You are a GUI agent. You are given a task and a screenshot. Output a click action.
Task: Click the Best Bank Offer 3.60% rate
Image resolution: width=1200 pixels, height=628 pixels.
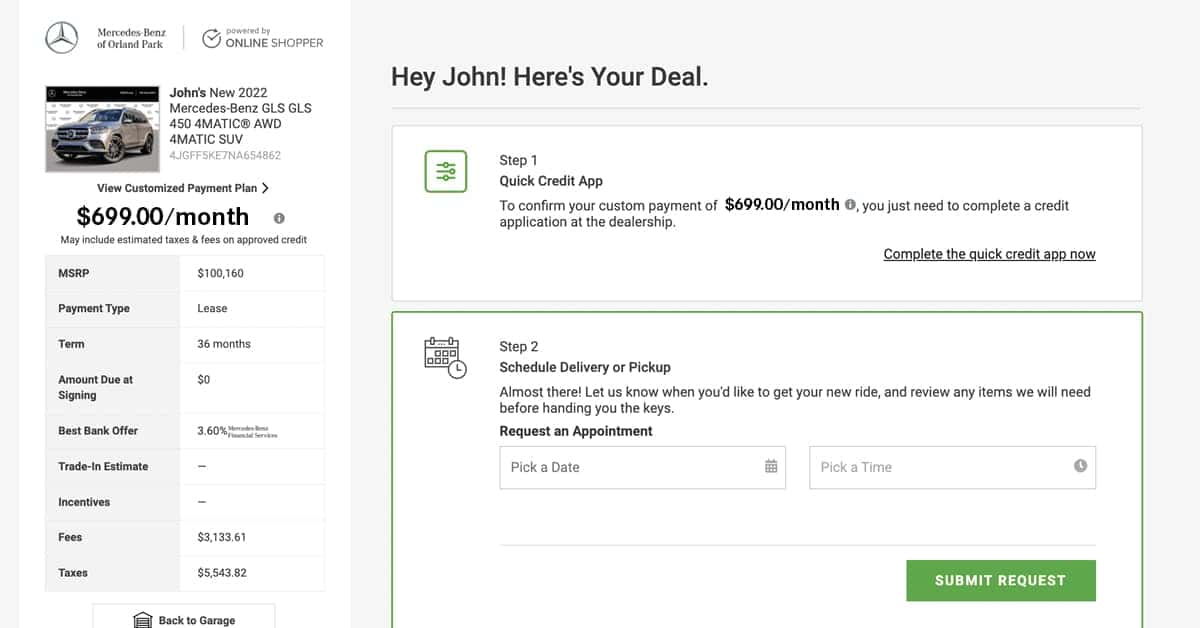[x=212, y=431]
